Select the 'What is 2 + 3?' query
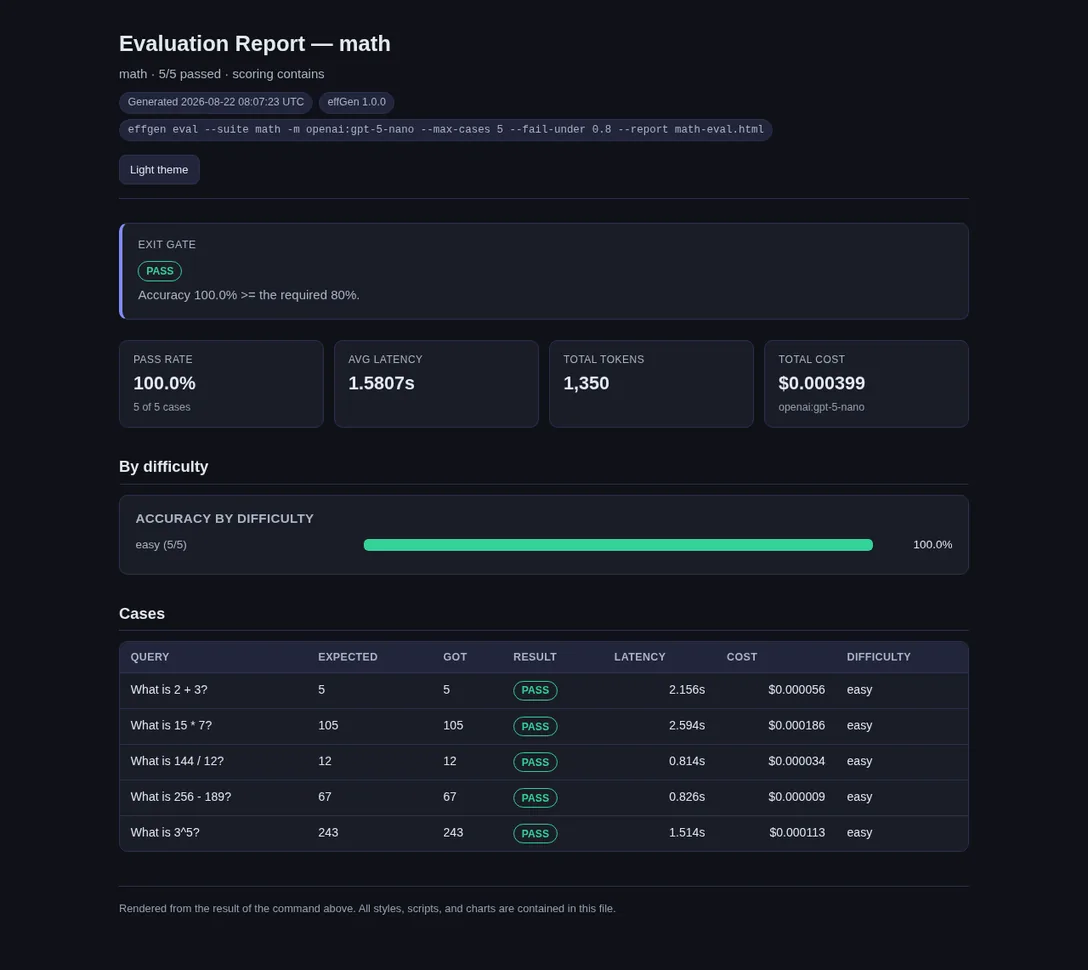The image size is (1088, 970). click(x=169, y=690)
